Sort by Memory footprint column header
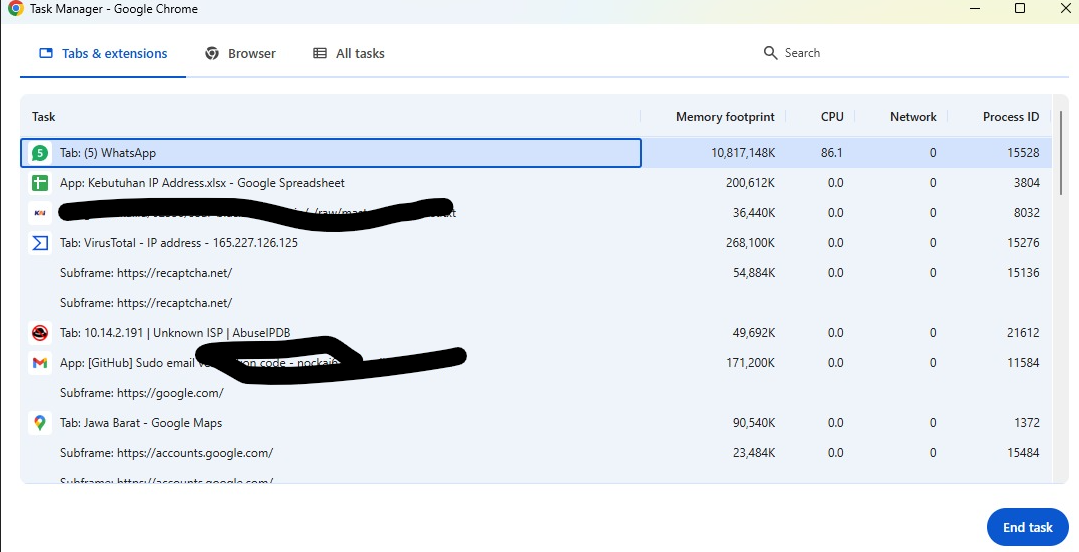 pyautogui.click(x=724, y=117)
